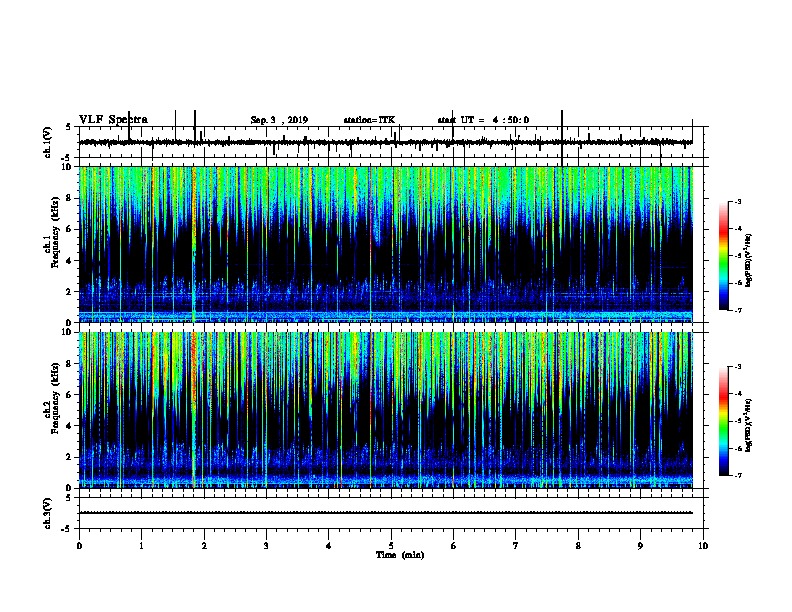The height and width of the screenshot is (612, 792).
Task: Click time axis tick label "1"
Action: (x=141, y=546)
